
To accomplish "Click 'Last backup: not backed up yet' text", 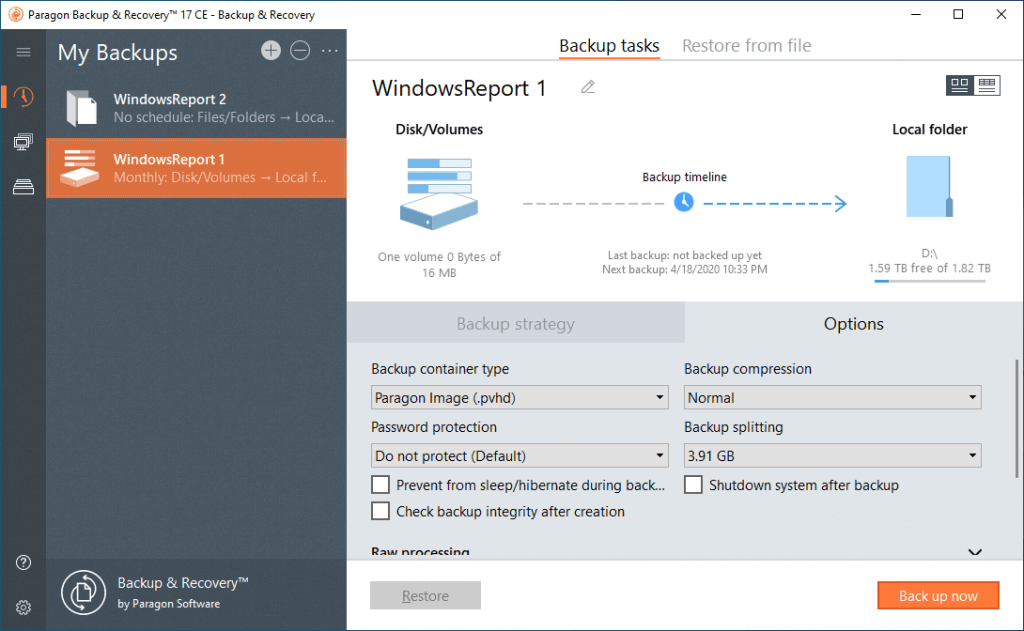I will point(684,255).
